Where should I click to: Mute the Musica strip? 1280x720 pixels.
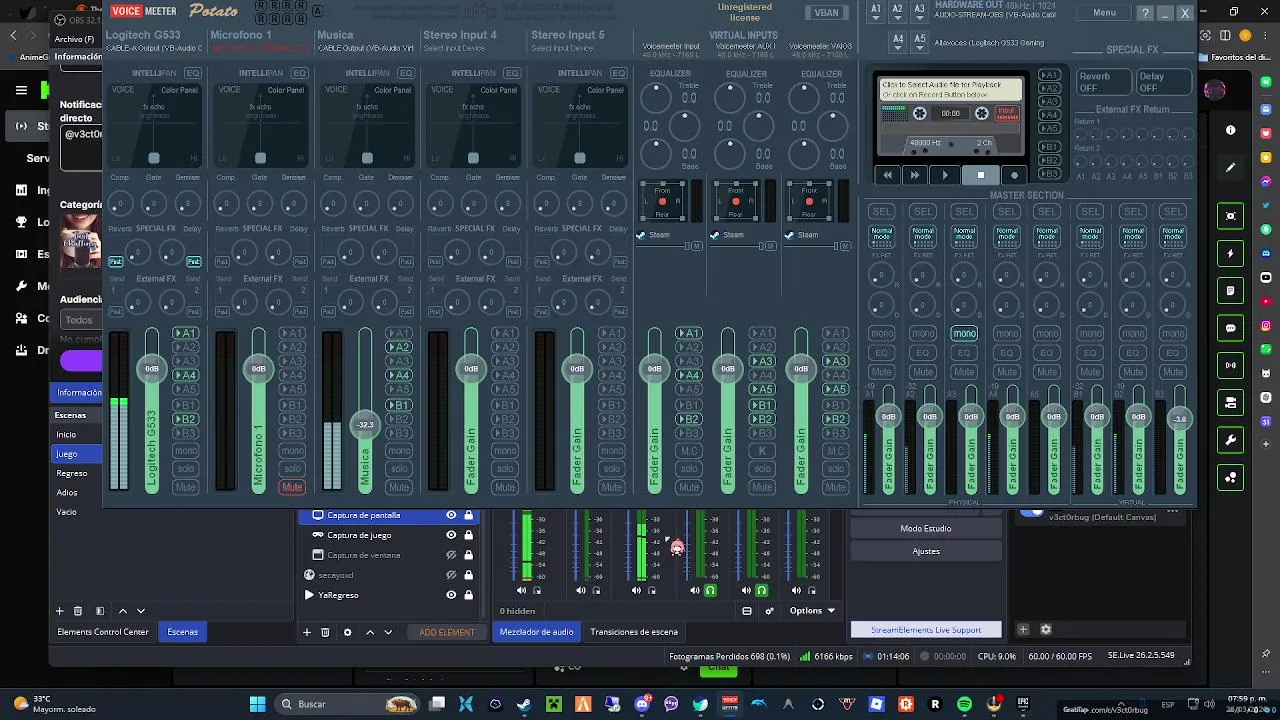(x=399, y=487)
